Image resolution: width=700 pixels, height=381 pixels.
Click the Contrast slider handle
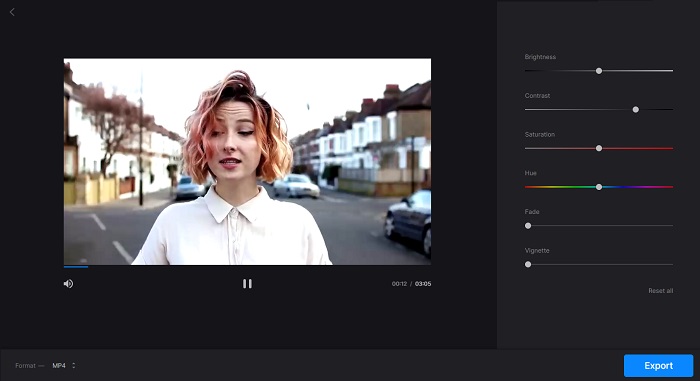(635, 109)
